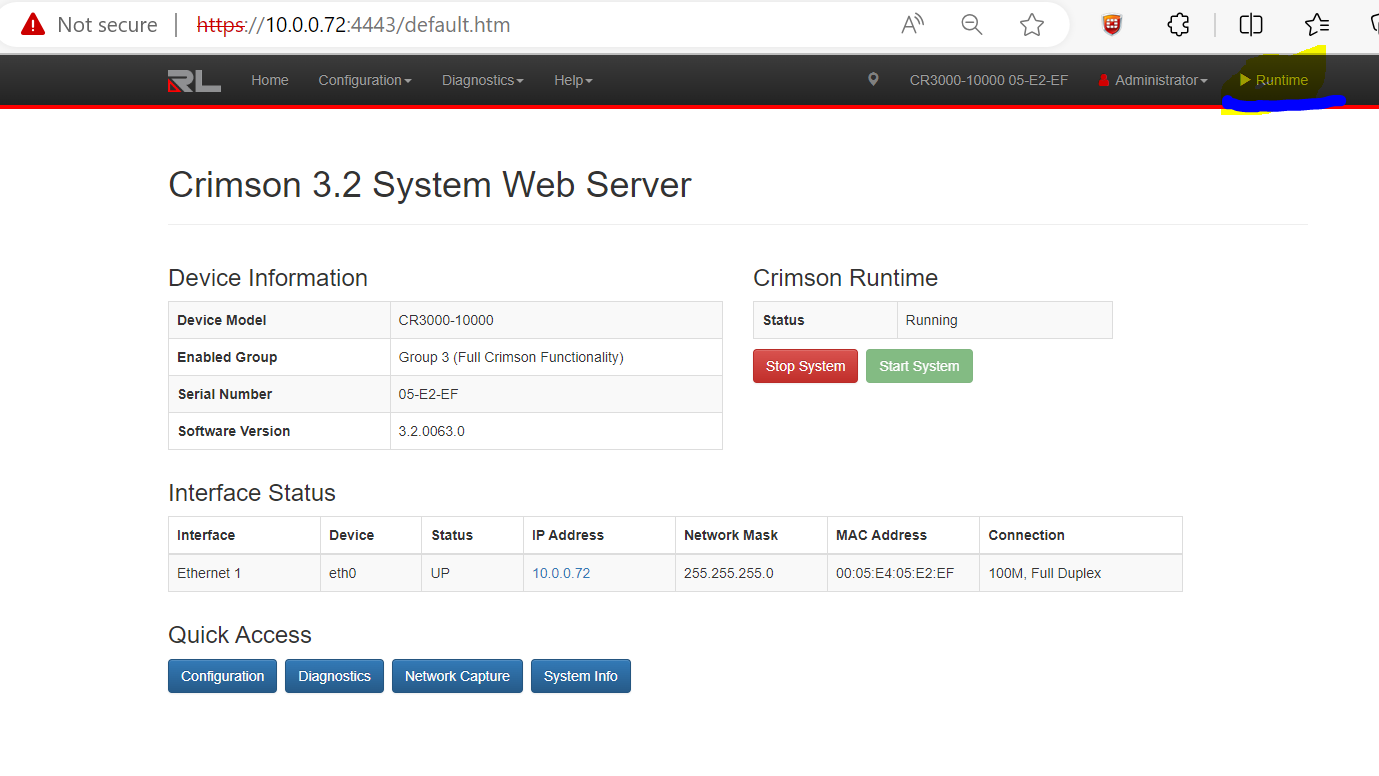This screenshot has width=1379, height=776.
Task: Open the Configuration quick access button
Action: tap(223, 676)
